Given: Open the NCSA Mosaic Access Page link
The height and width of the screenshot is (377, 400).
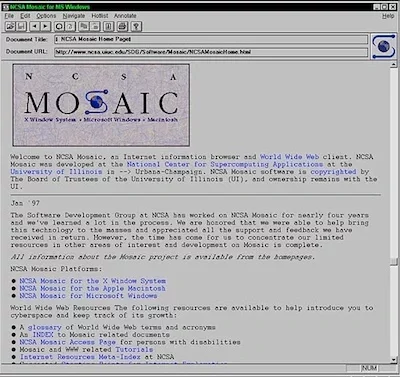Looking at the screenshot, I should click(67, 342).
